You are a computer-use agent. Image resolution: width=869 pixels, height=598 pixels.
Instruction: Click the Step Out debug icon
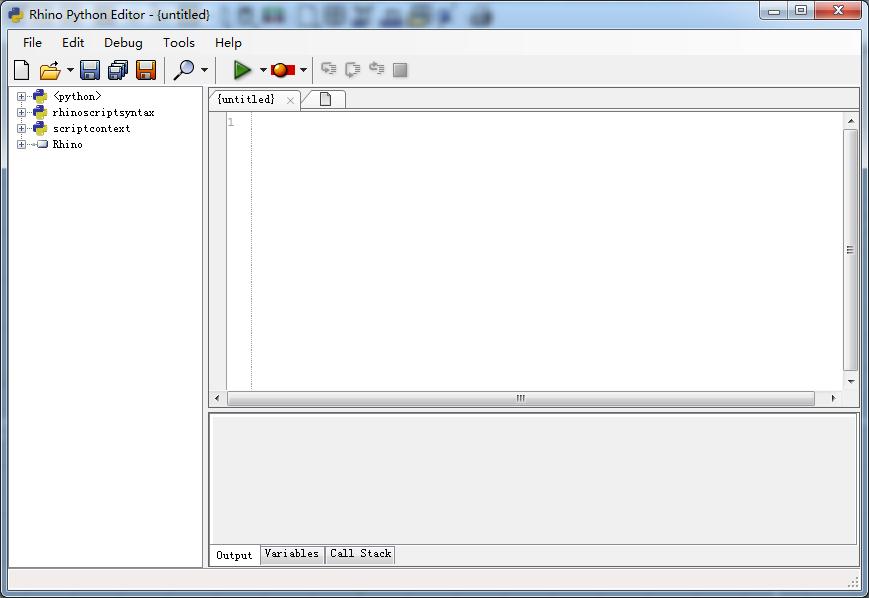377,69
